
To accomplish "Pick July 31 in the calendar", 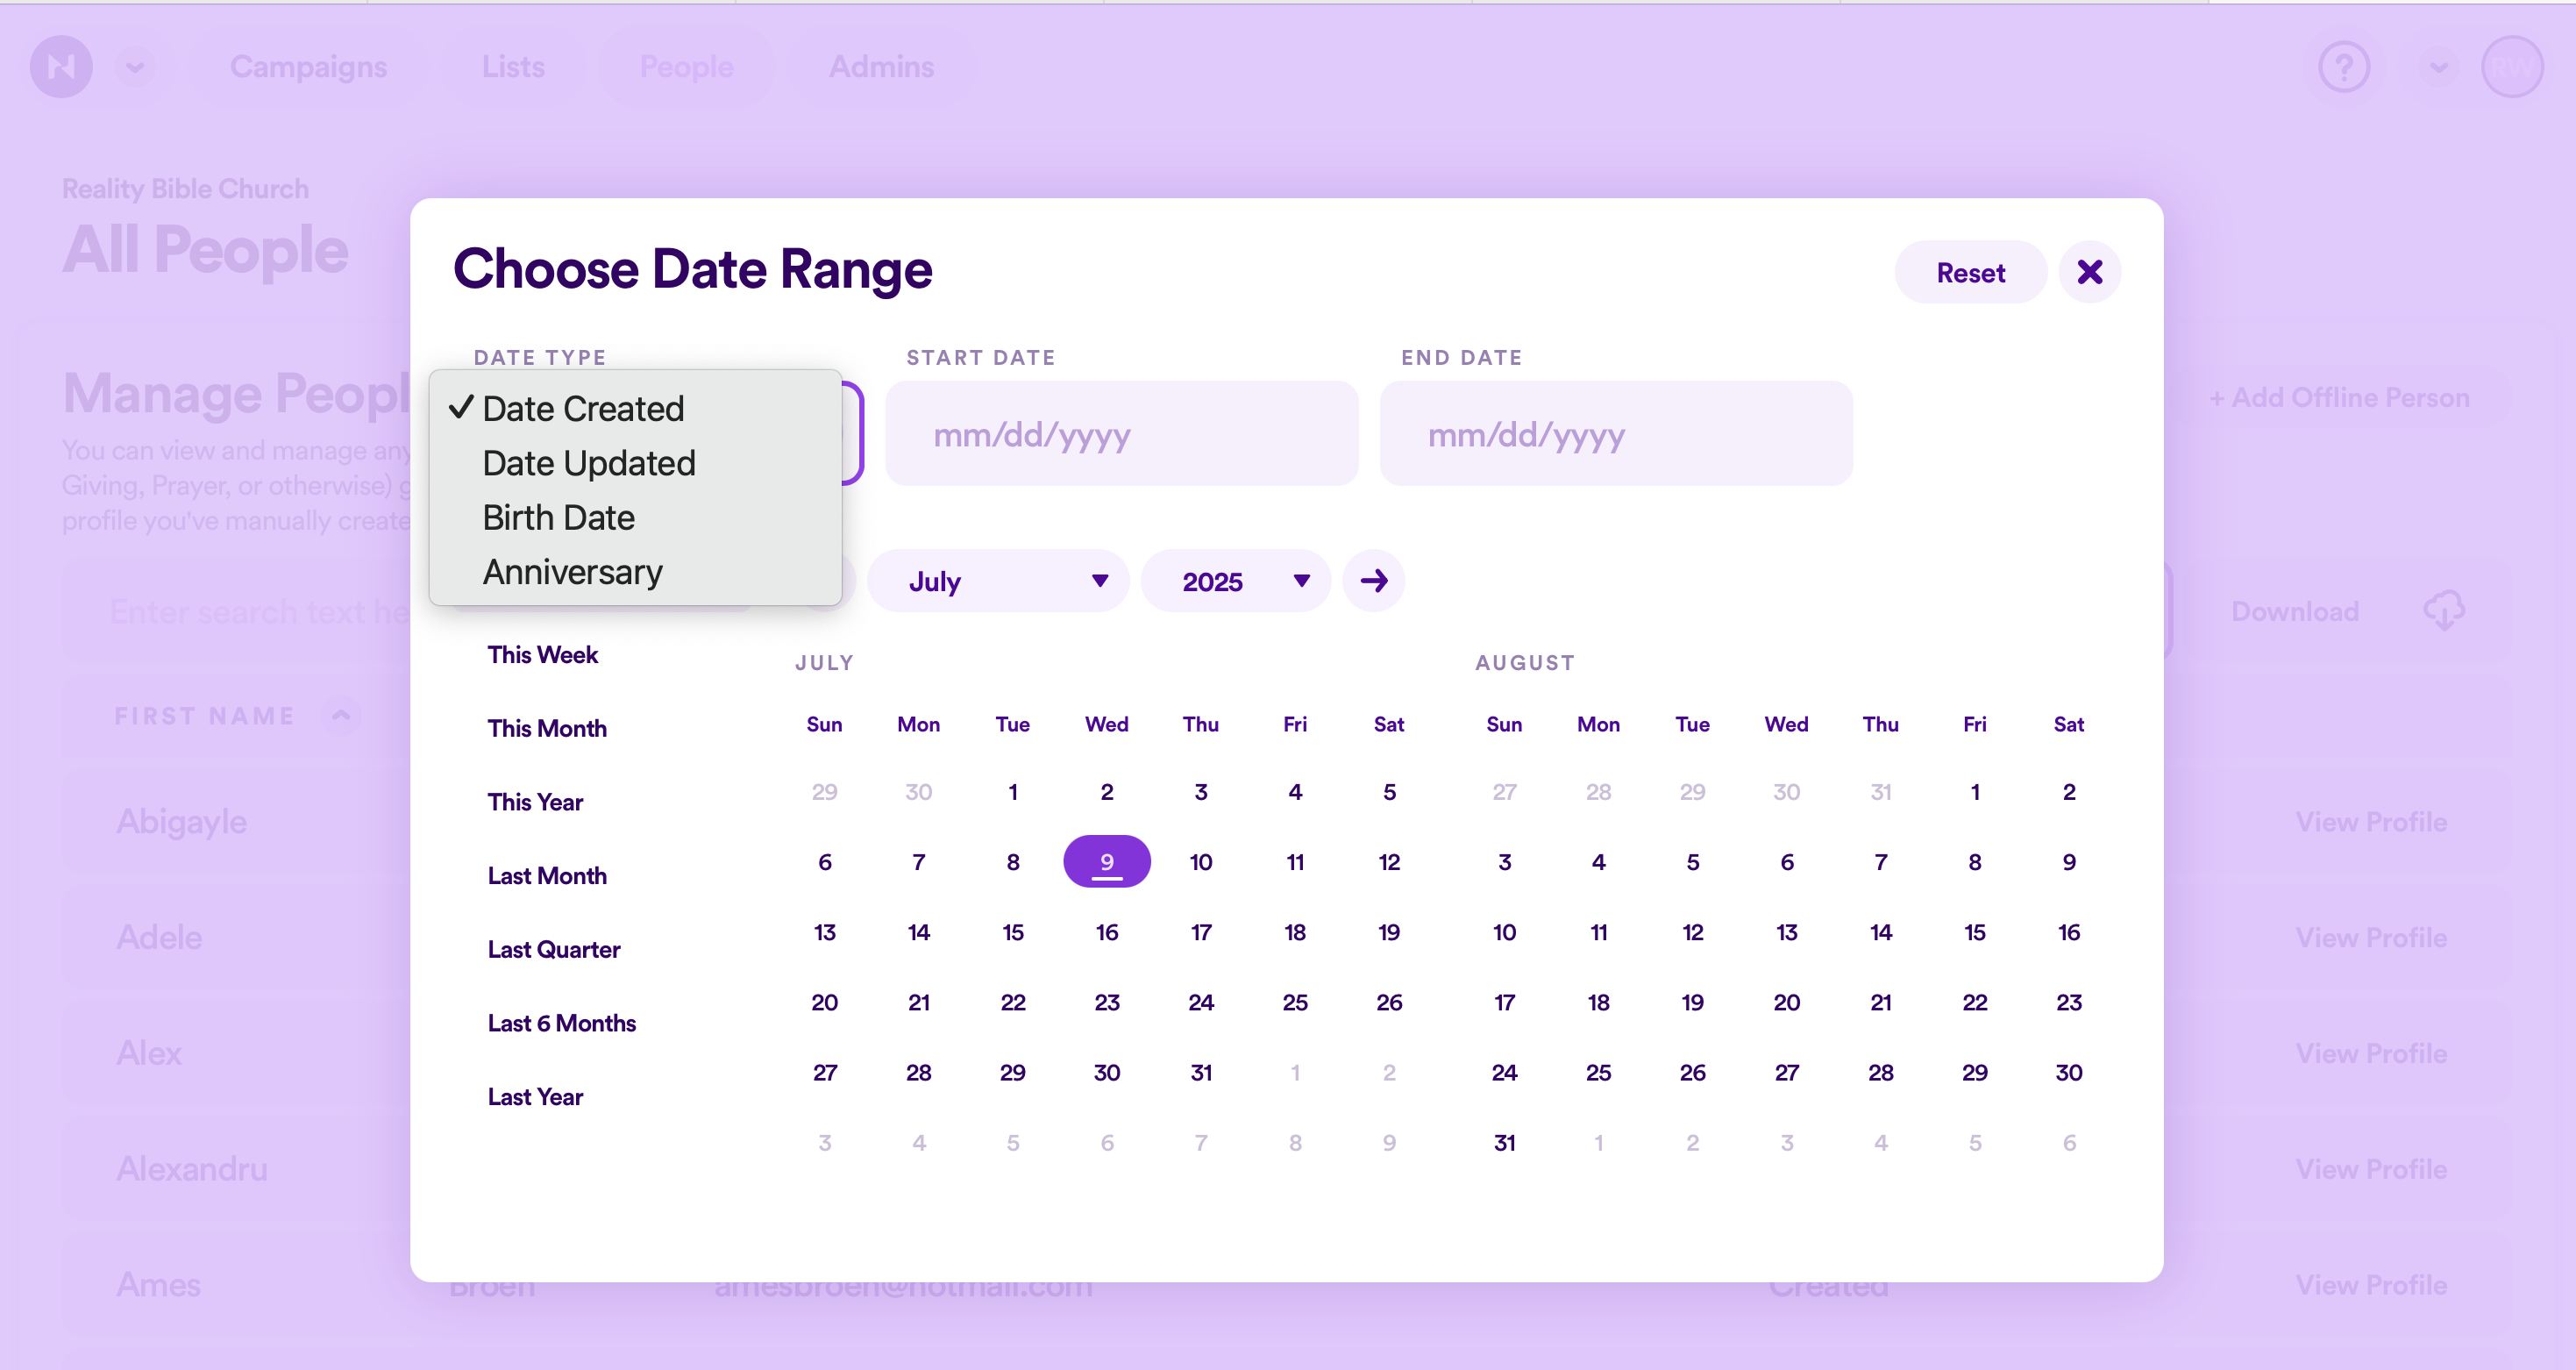I will click(1200, 1072).
